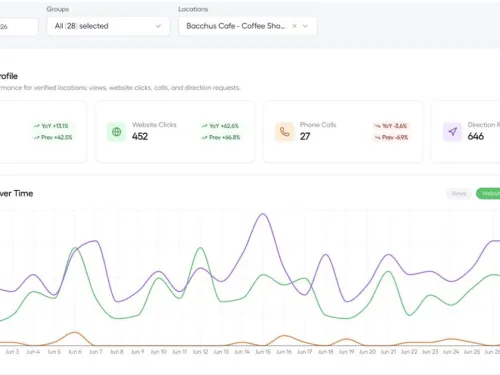Viewport: 500px width, 375px height.
Task: Click the Phone Calls value 27
Action: 305,136
